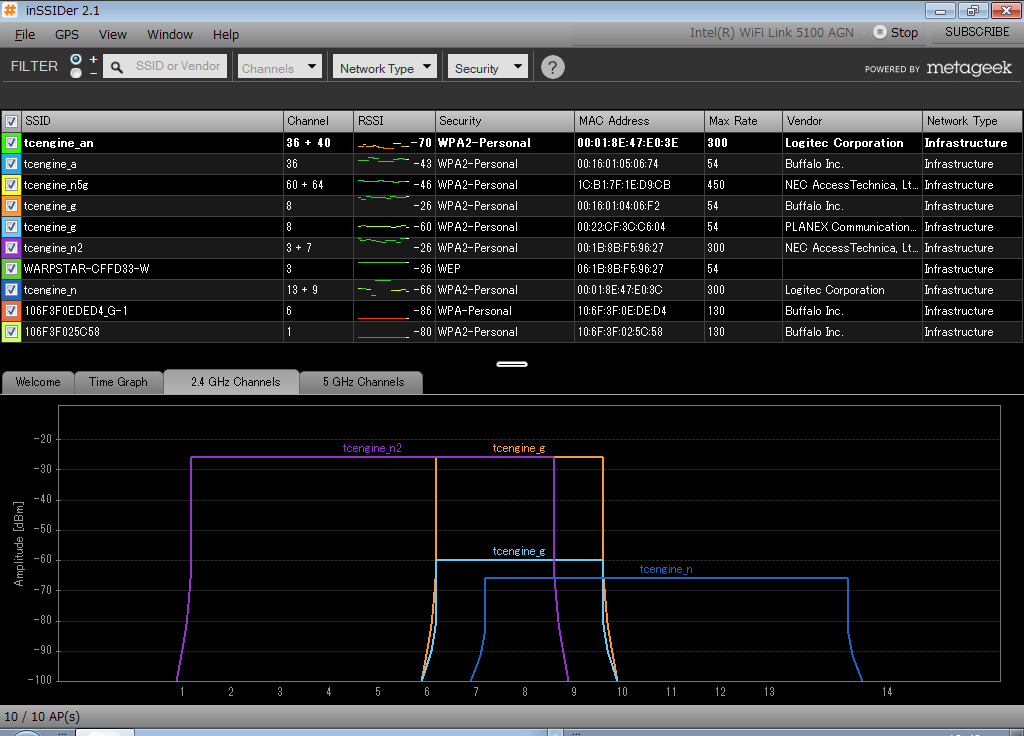
Task: Click the Intel(R) WiFi Link 5100 AGN adapter label
Action: (x=771, y=33)
